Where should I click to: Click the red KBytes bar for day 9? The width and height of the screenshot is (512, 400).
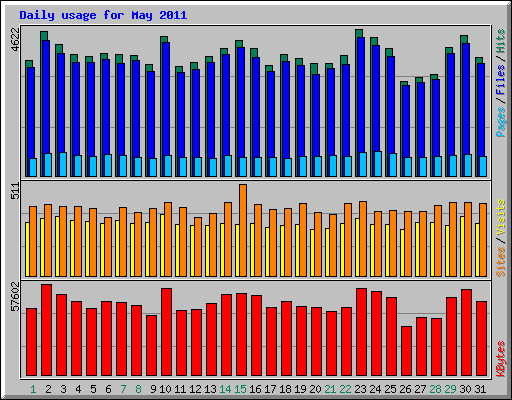pyautogui.click(x=151, y=346)
